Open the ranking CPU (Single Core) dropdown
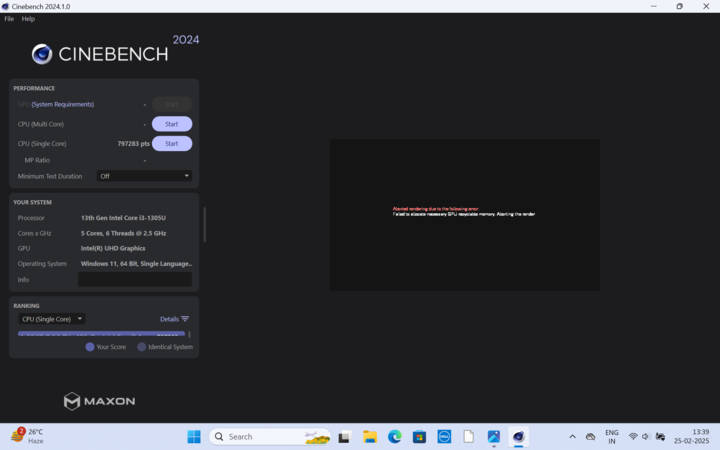Viewport: 720px width, 450px height. [52, 319]
